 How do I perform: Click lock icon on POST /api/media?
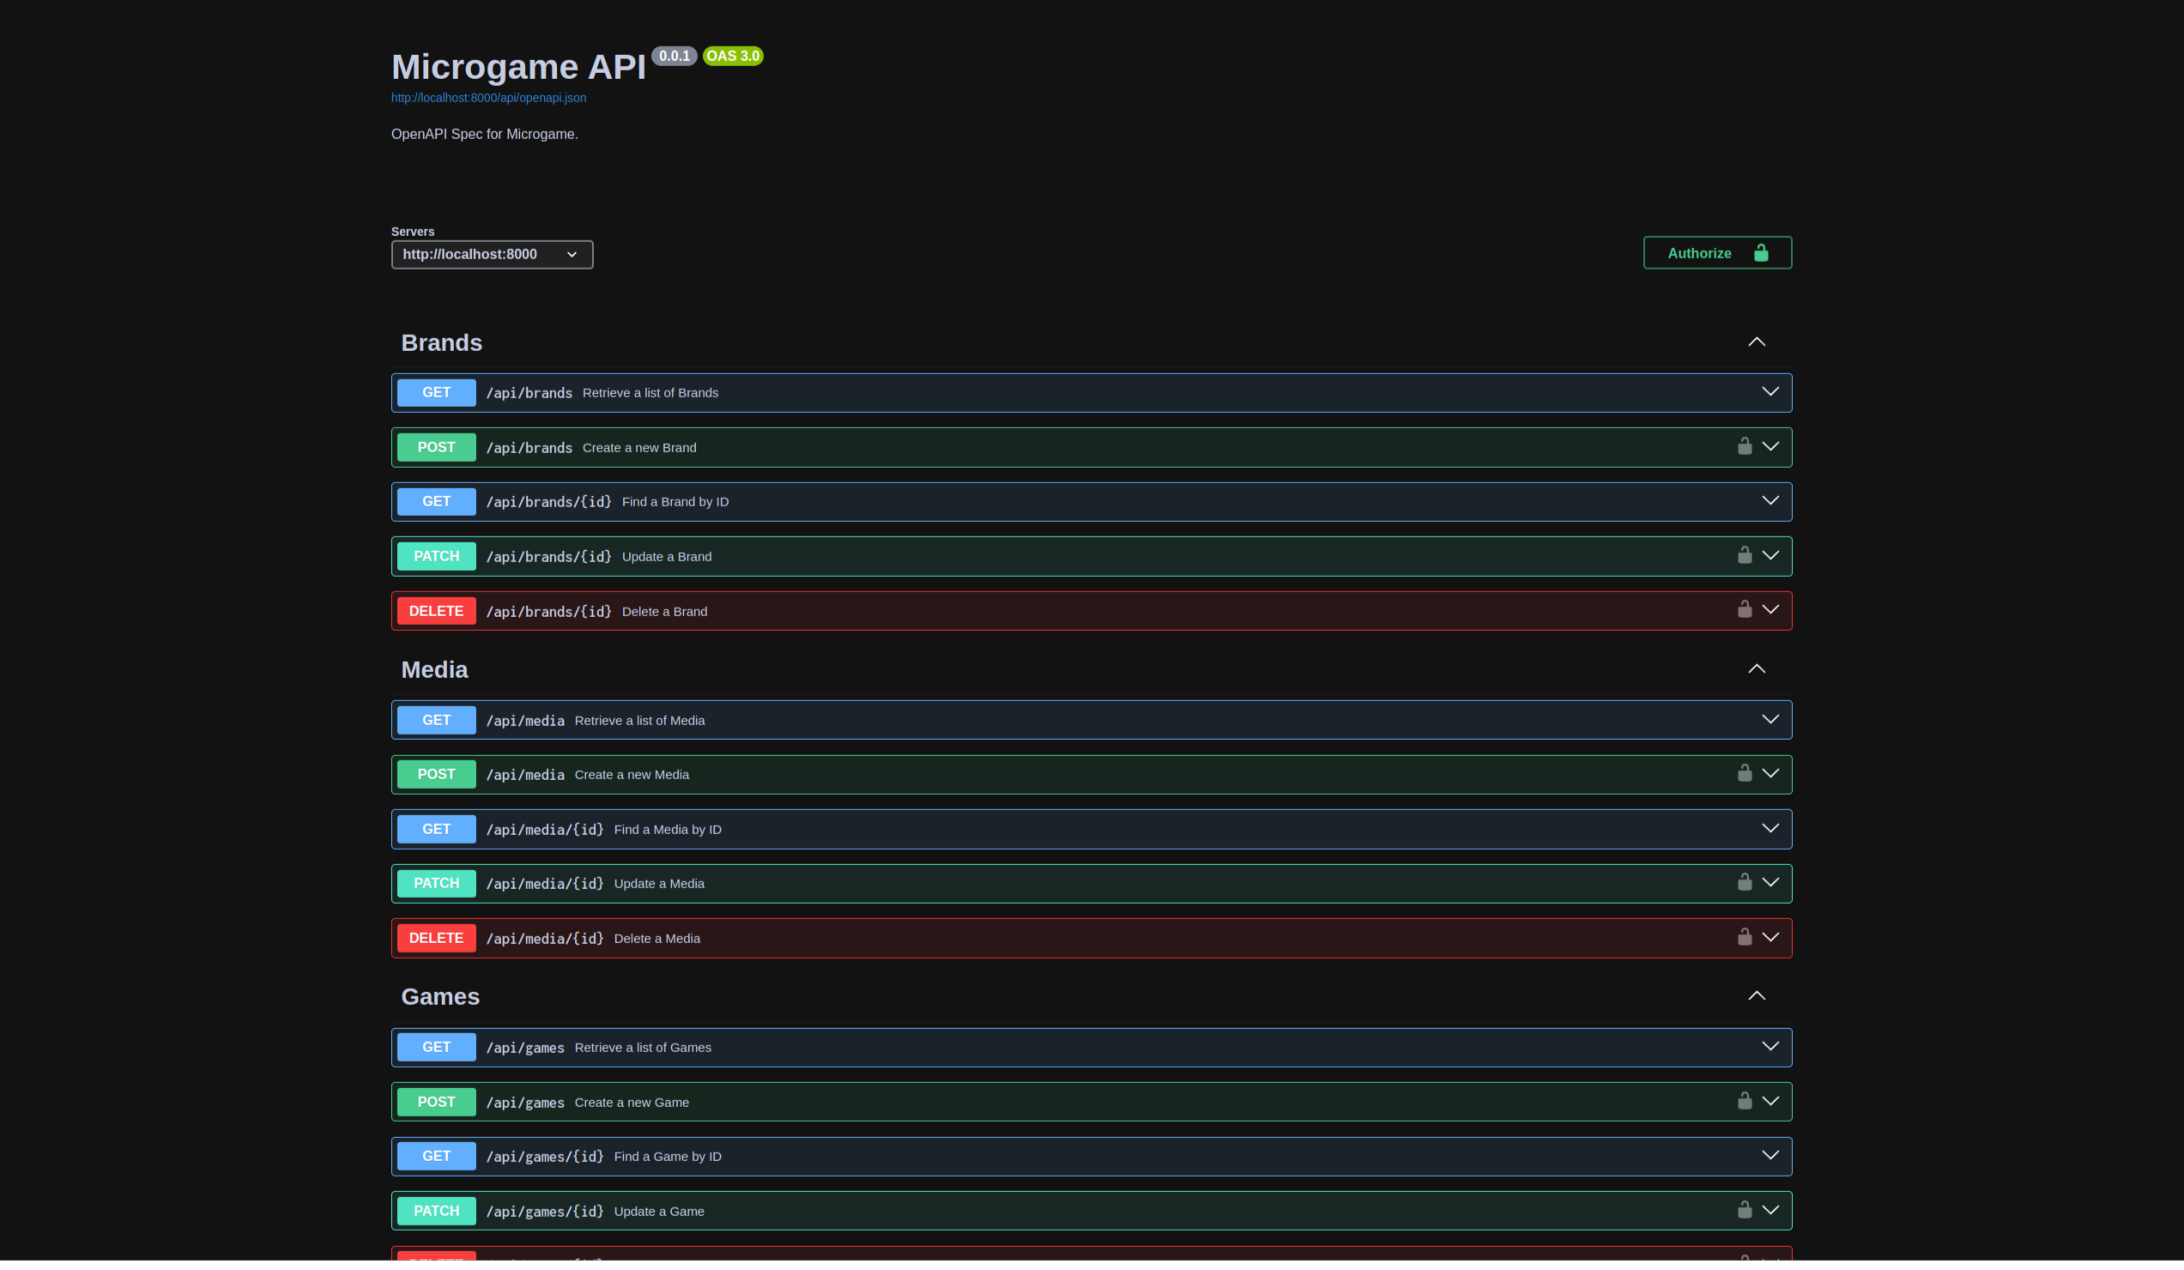tap(1744, 774)
